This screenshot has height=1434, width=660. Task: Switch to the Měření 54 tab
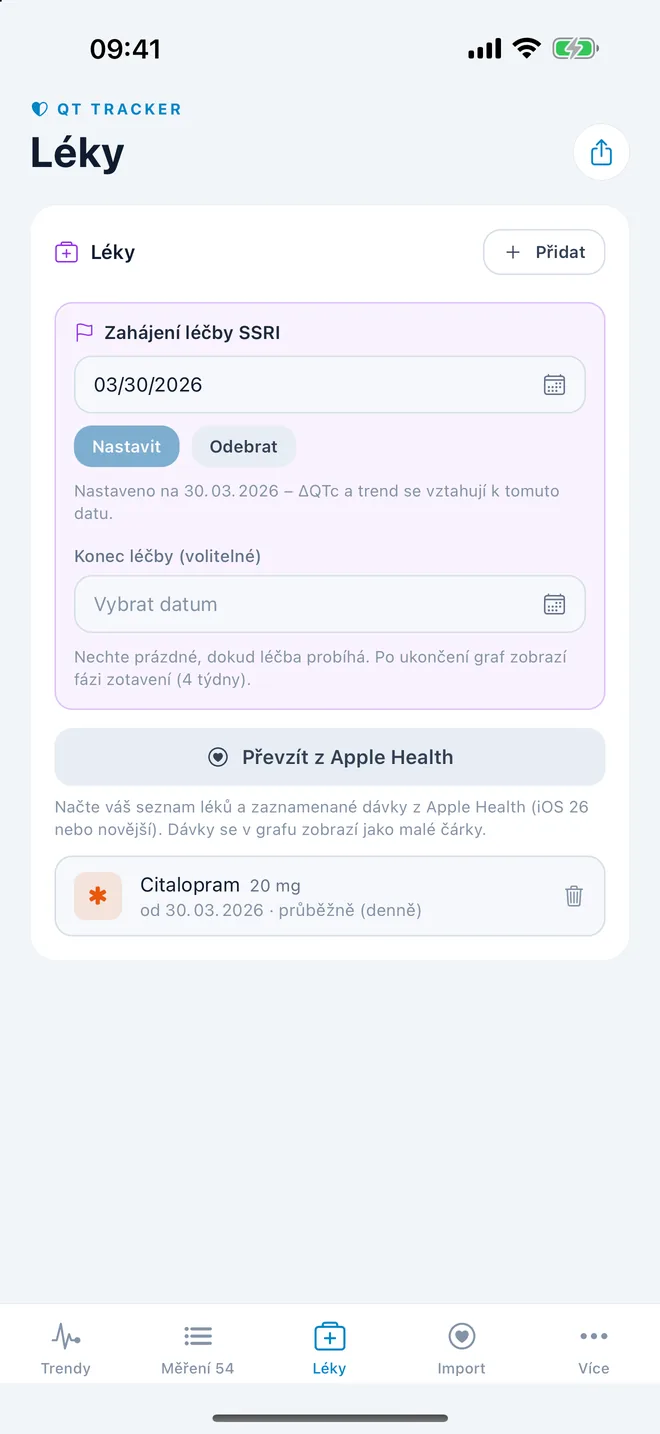(x=198, y=1347)
